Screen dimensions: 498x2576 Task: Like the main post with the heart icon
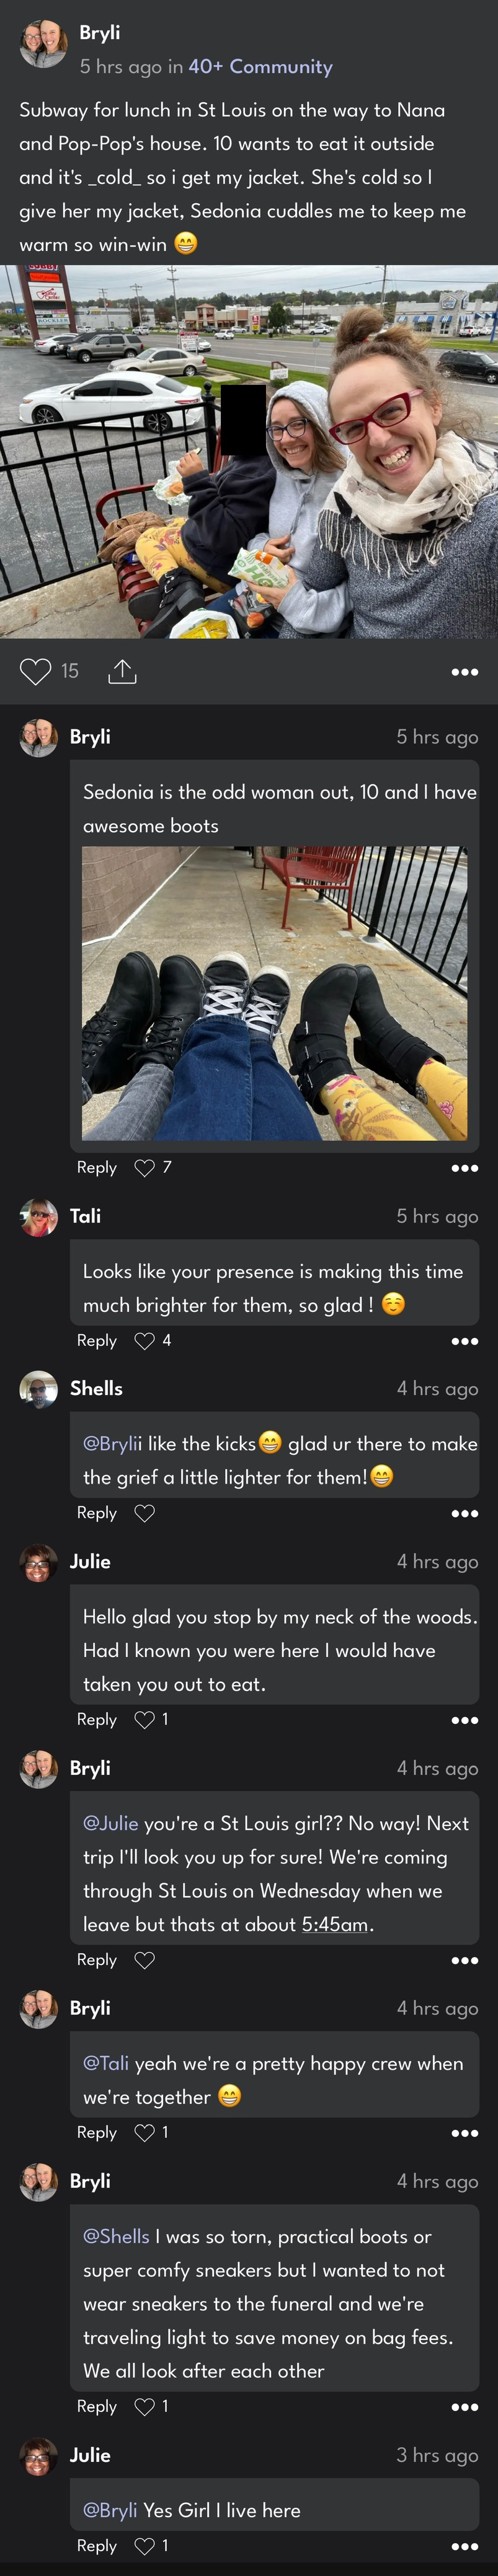point(35,671)
